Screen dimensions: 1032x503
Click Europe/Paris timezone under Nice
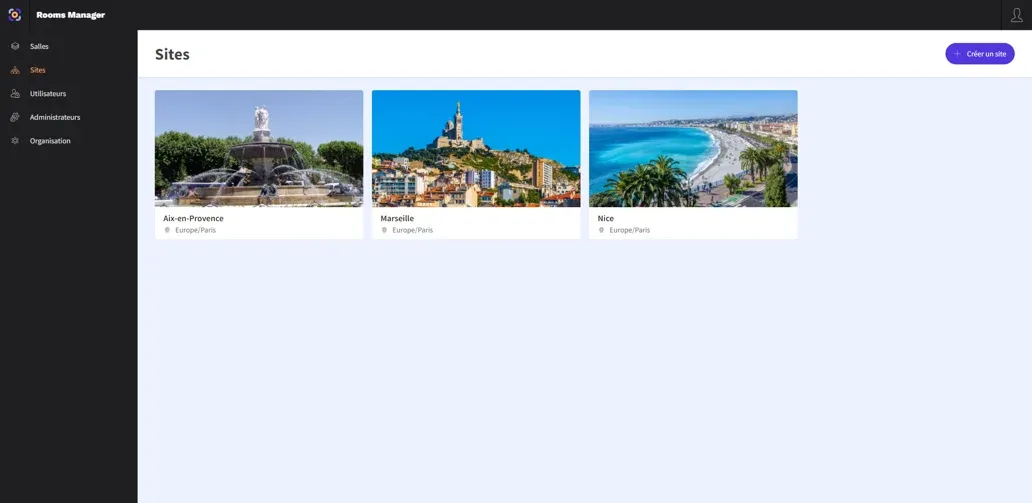coord(630,230)
